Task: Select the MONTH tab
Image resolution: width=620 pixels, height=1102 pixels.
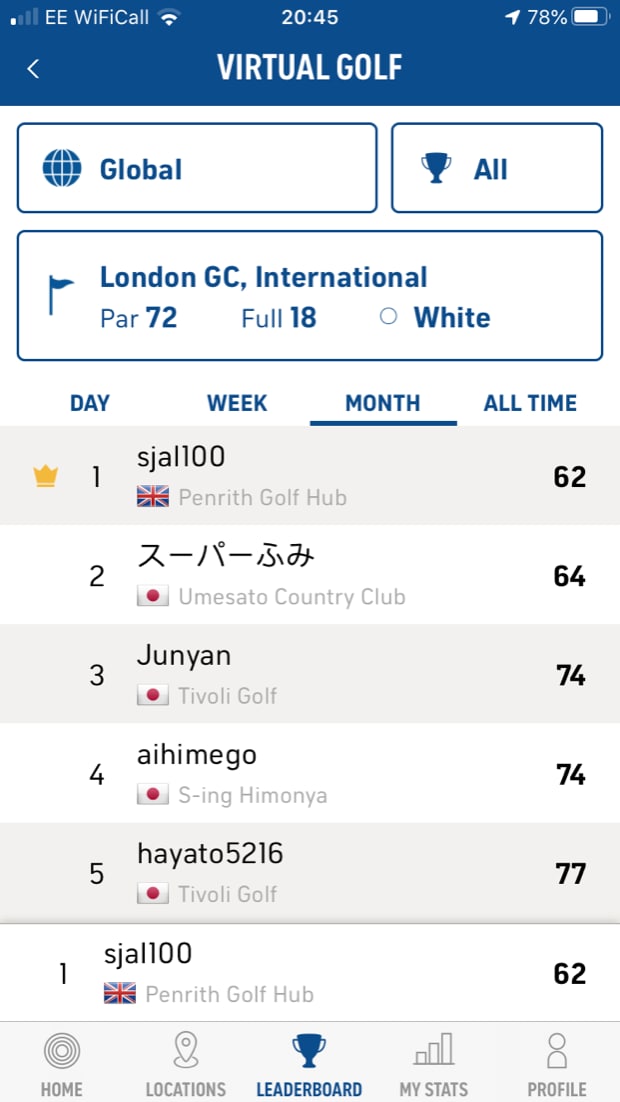Action: (x=383, y=403)
